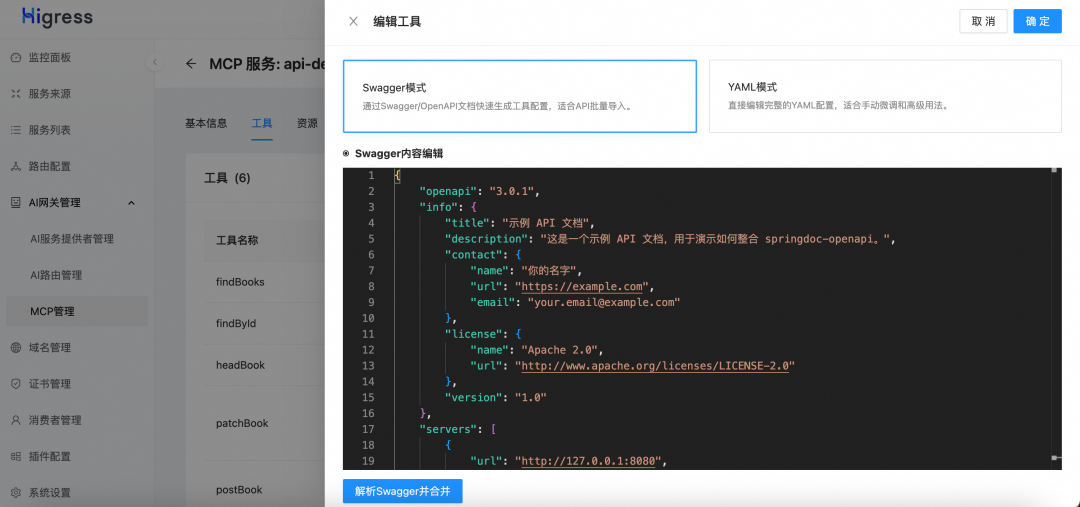Image resolution: width=1080 pixels, height=507 pixels.
Task: Close the edit tool drawer with X
Action: click(x=353, y=21)
